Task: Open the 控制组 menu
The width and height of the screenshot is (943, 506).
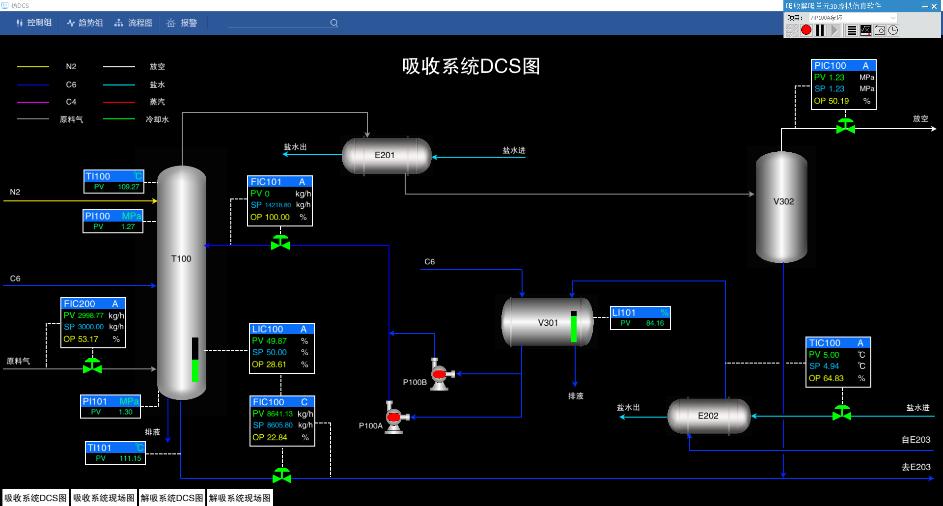Action: click(34, 22)
